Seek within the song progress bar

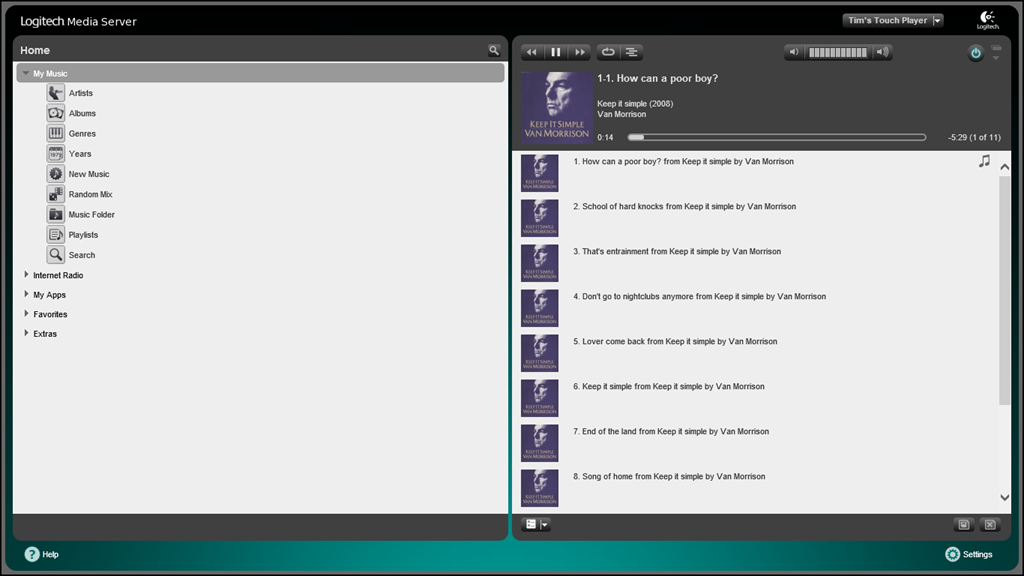[x=777, y=137]
